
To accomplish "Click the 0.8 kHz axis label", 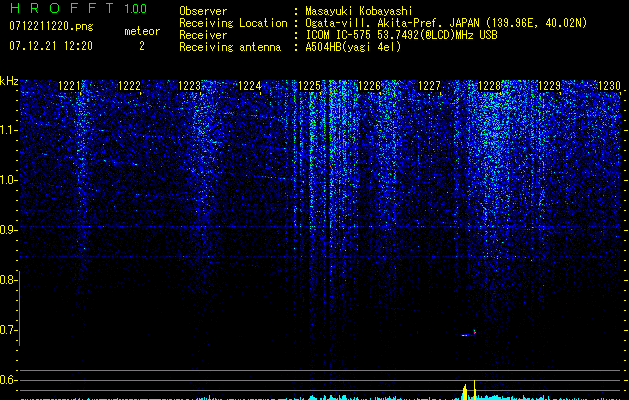I will point(8,280).
